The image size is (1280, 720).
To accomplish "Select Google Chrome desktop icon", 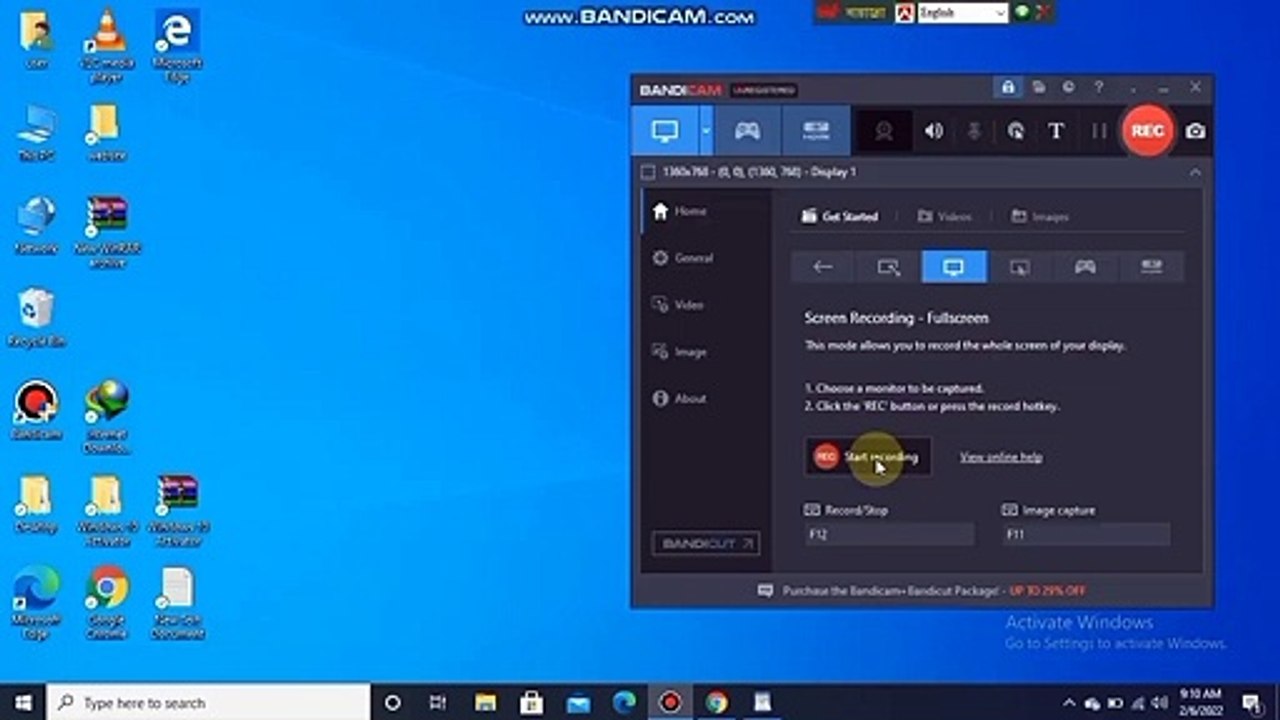I will point(106,603).
